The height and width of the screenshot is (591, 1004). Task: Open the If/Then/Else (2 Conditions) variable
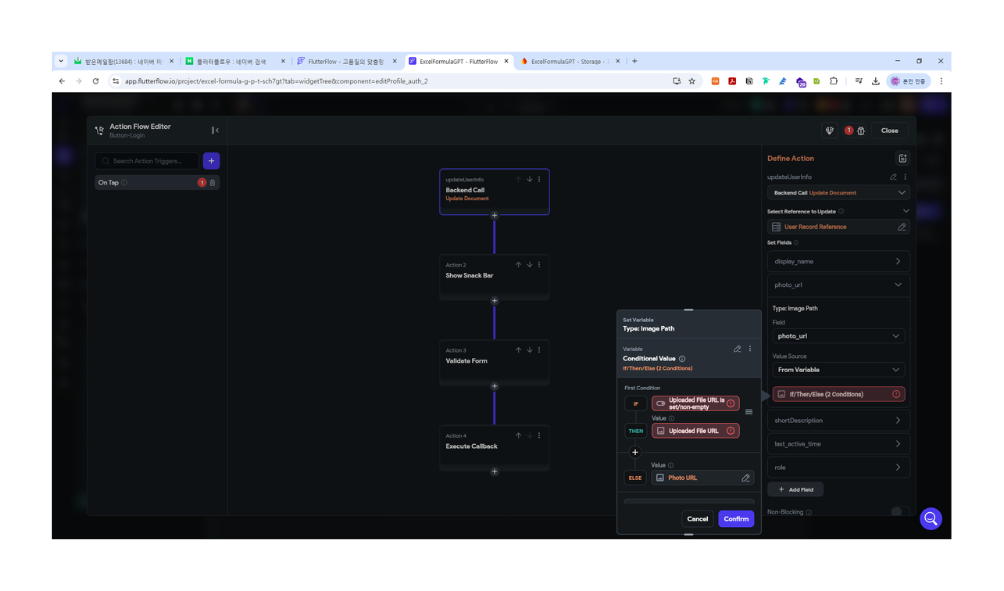(x=838, y=394)
